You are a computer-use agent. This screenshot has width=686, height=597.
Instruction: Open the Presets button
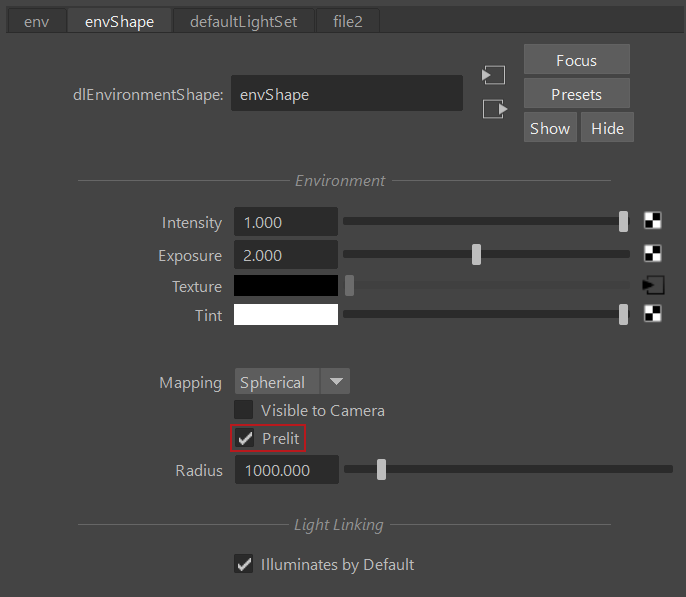pyautogui.click(x=576, y=94)
